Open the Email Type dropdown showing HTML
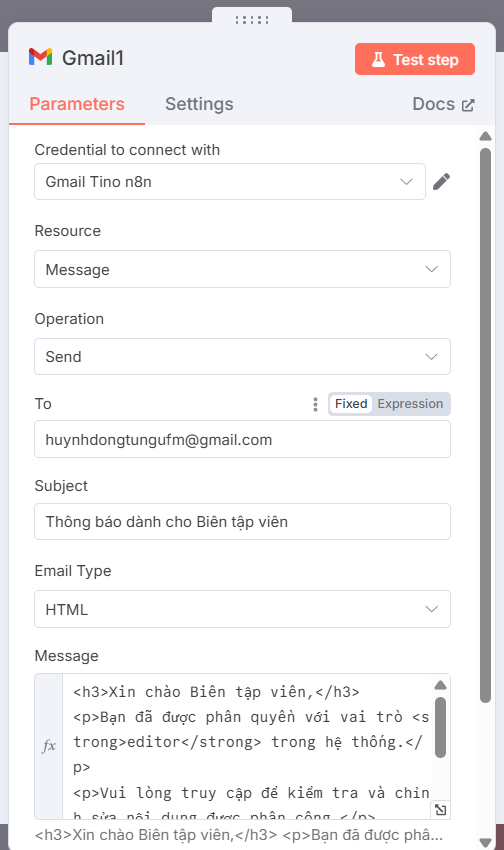 [242, 609]
